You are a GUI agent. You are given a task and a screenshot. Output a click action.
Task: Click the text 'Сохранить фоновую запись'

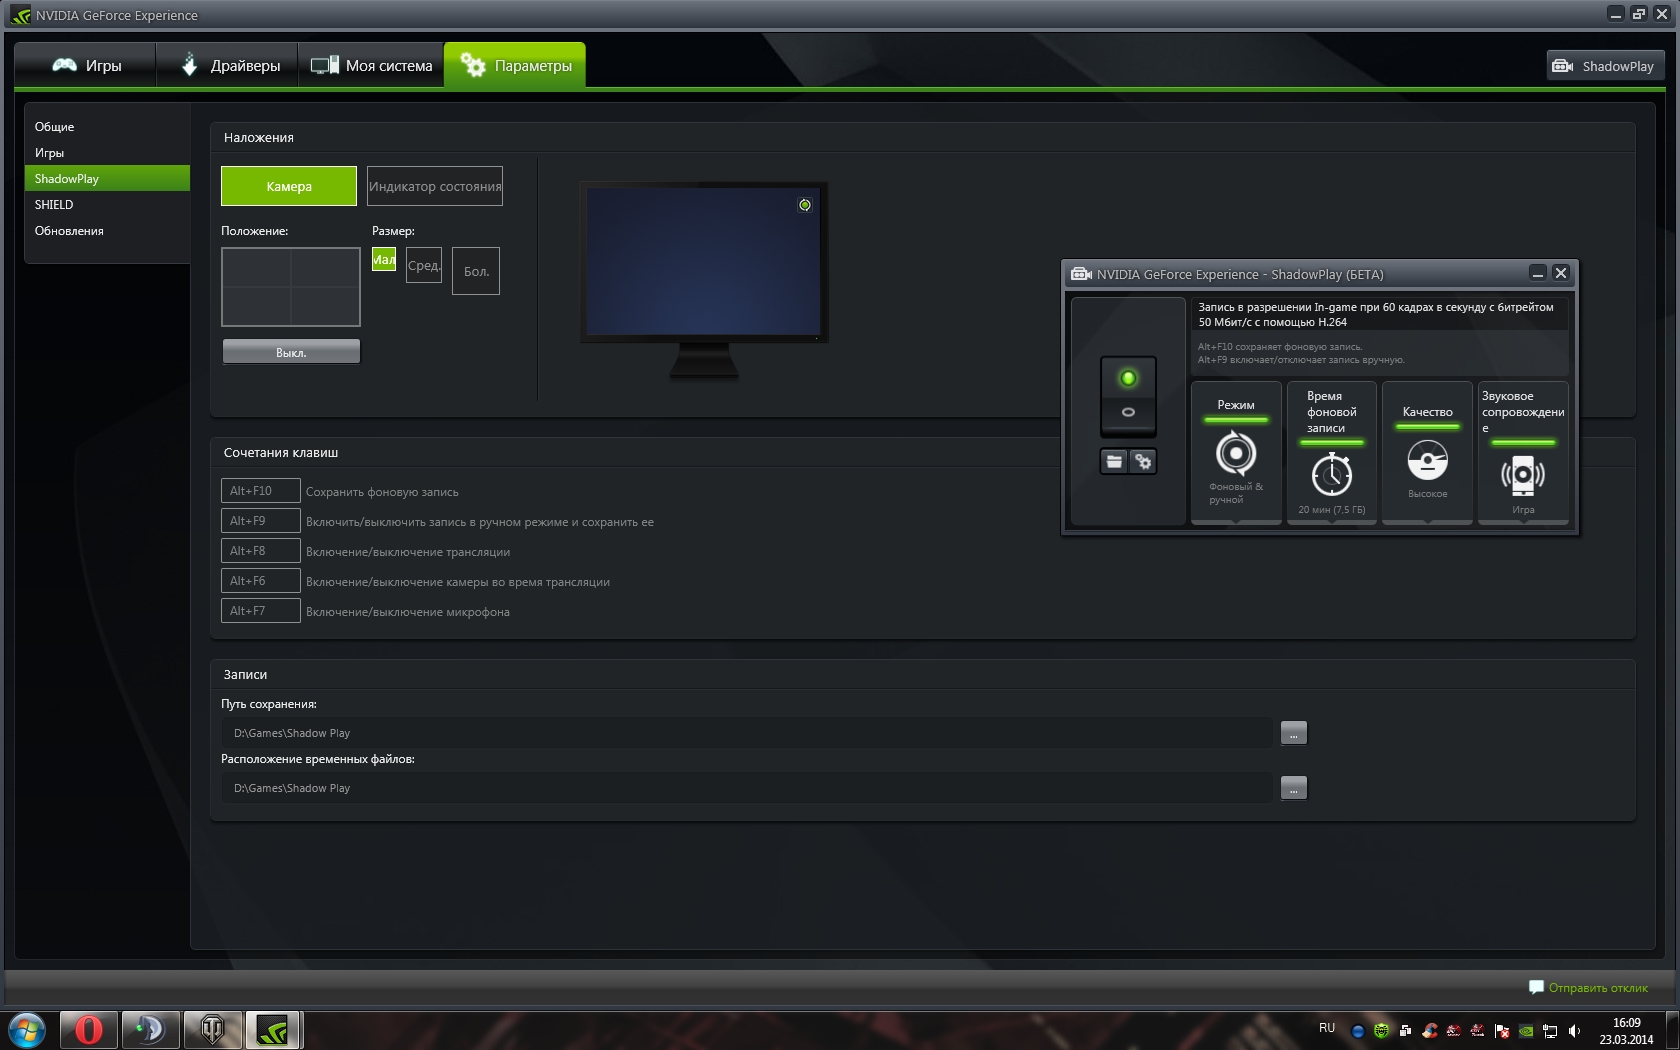[382, 492]
